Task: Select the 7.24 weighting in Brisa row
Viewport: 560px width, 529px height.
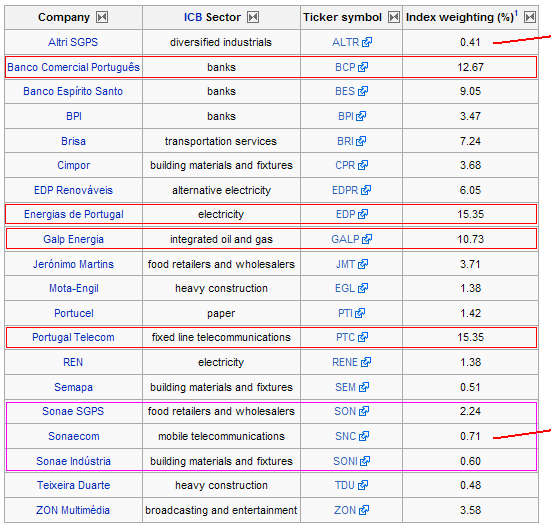Action: click(470, 141)
